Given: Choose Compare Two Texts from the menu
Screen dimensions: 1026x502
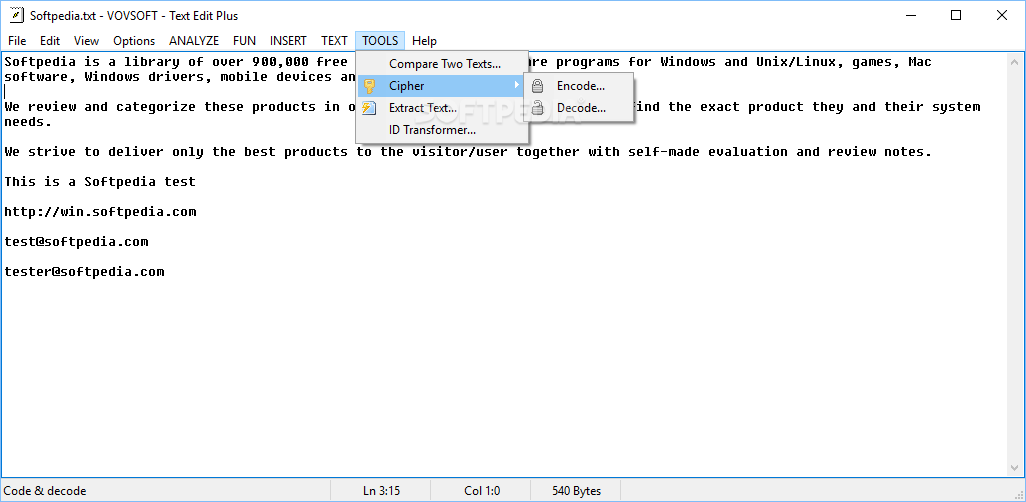Looking at the screenshot, I should click(x=442, y=64).
